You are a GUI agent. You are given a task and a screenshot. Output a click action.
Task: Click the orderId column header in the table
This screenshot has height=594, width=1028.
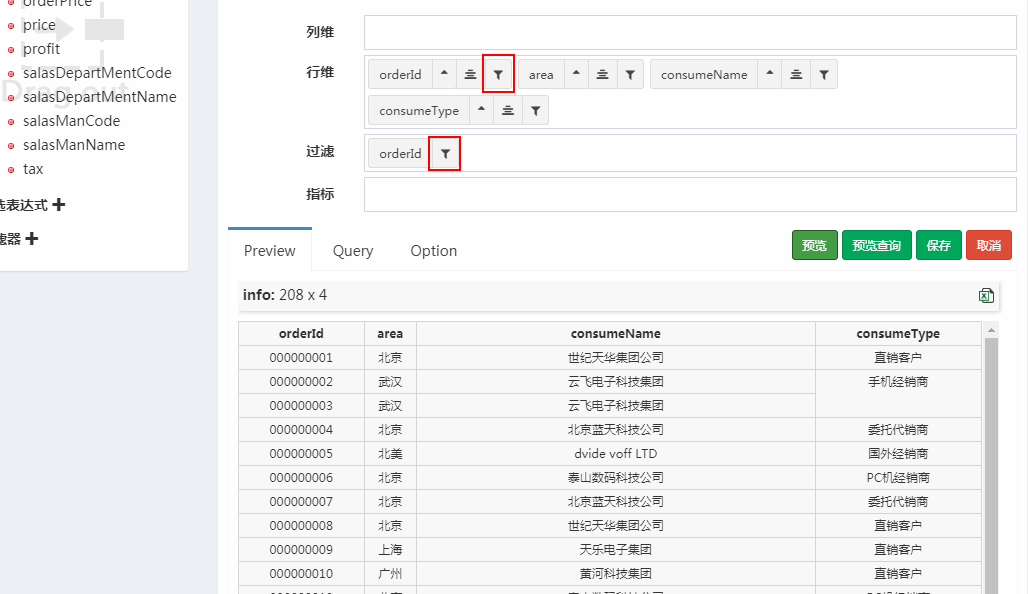[301, 334]
